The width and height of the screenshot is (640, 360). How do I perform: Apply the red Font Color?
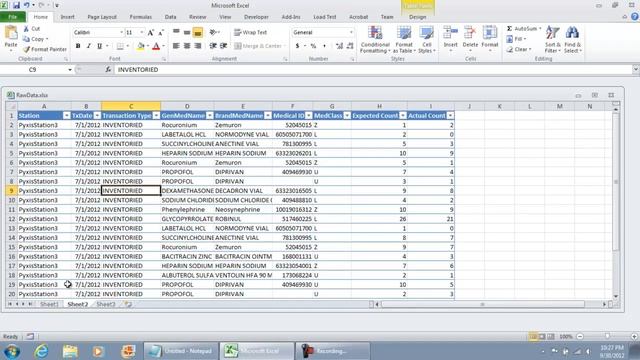point(156,46)
